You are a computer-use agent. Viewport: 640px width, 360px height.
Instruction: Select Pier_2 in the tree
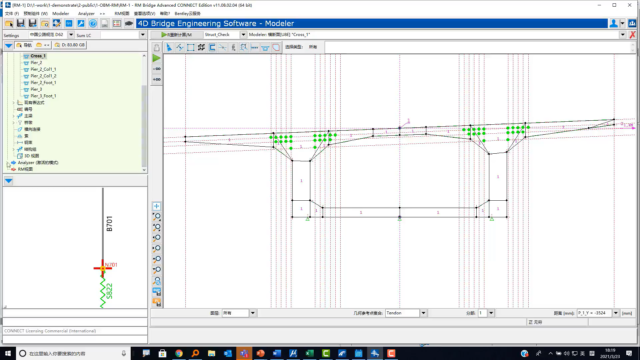point(36,62)
